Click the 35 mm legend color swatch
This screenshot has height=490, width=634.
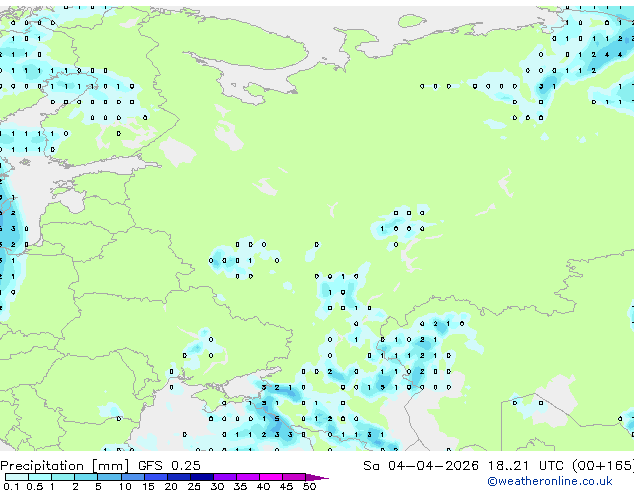coord(248,477)
